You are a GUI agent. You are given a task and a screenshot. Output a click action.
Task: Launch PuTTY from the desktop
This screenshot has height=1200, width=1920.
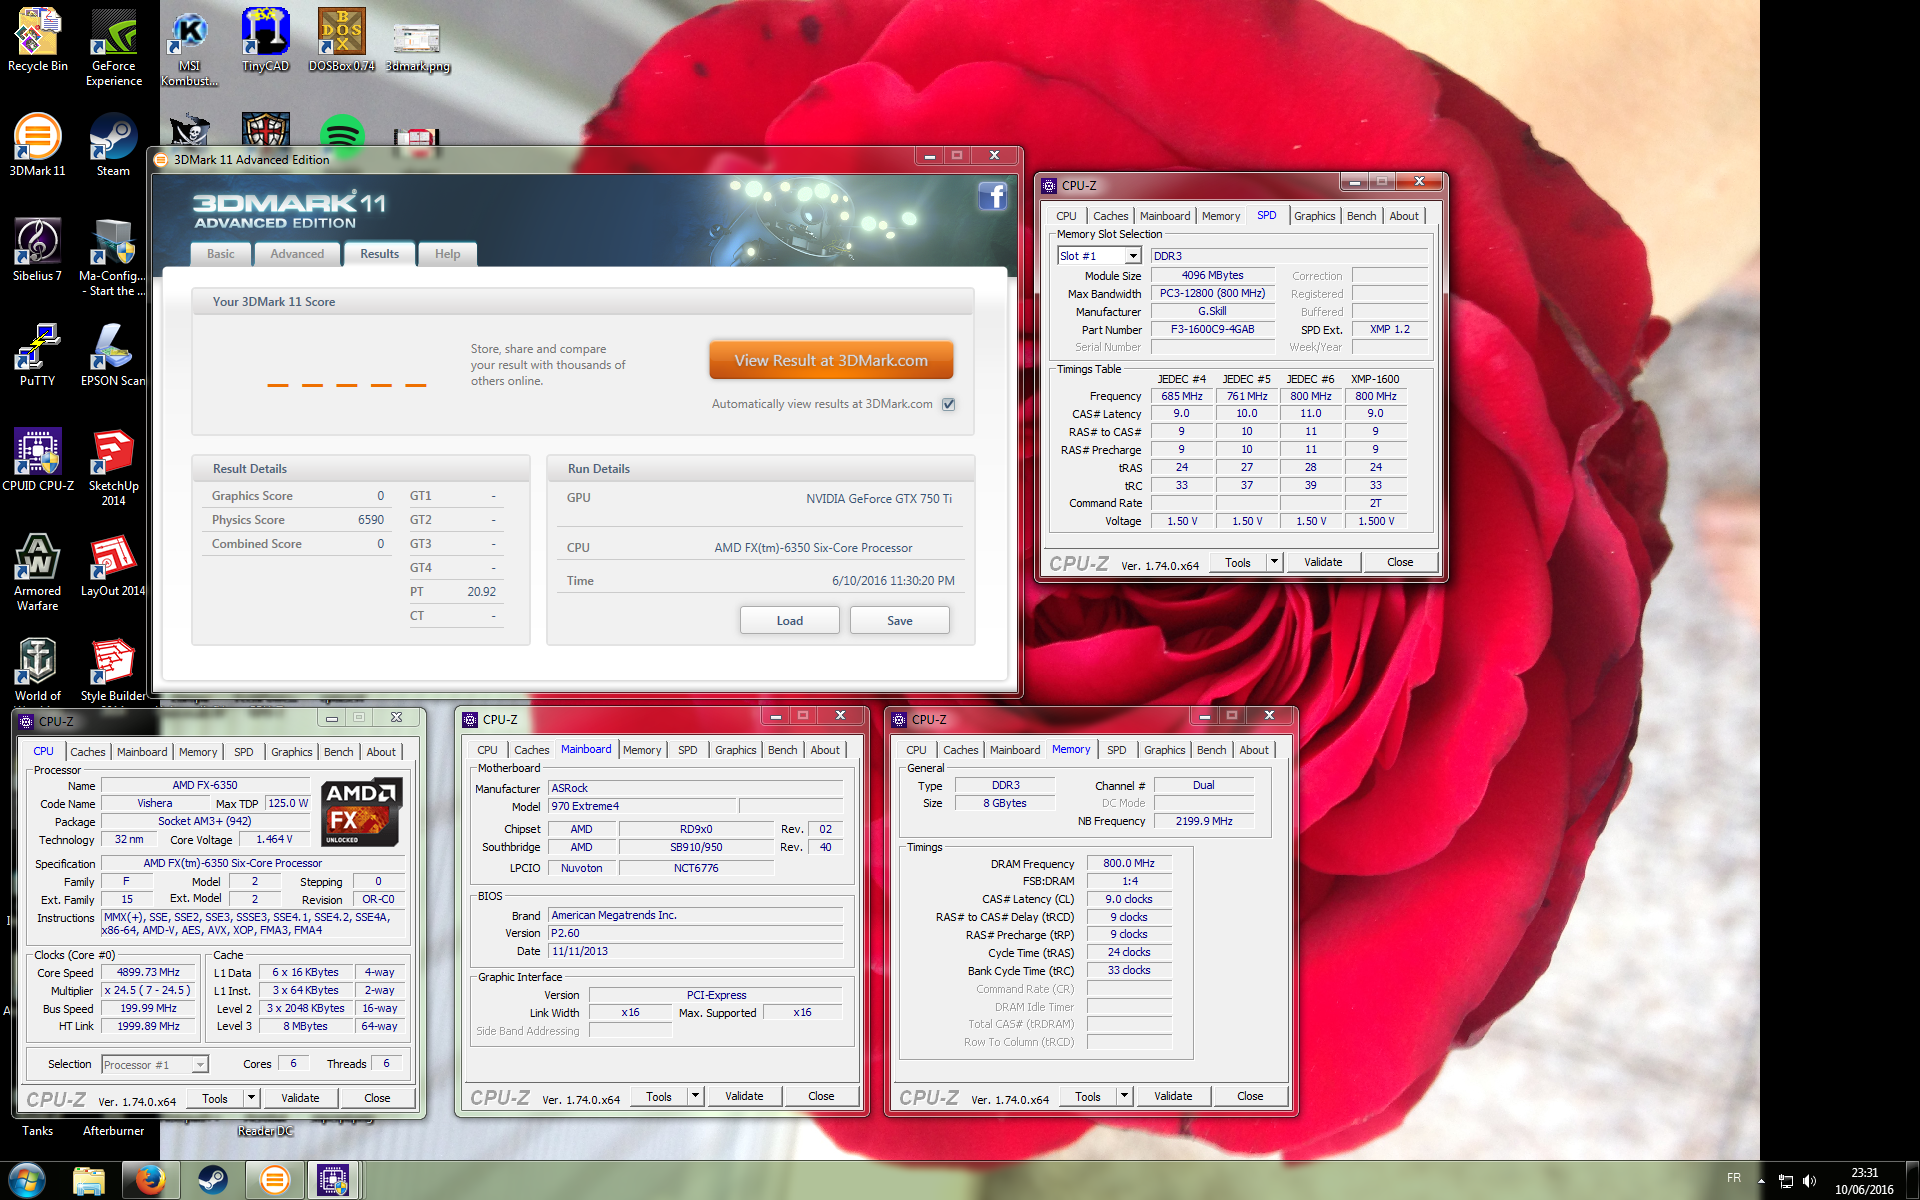tap(38, 355)
